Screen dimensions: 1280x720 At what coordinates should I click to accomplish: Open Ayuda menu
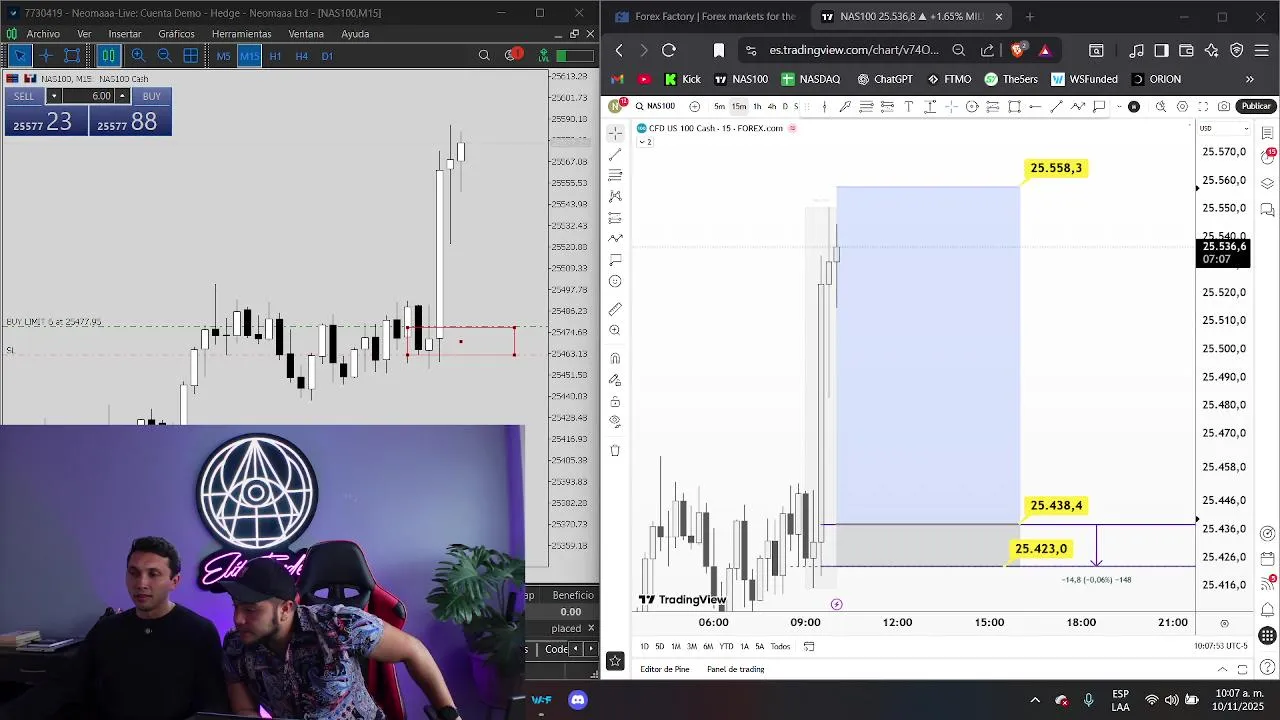[x=355, y=34]
